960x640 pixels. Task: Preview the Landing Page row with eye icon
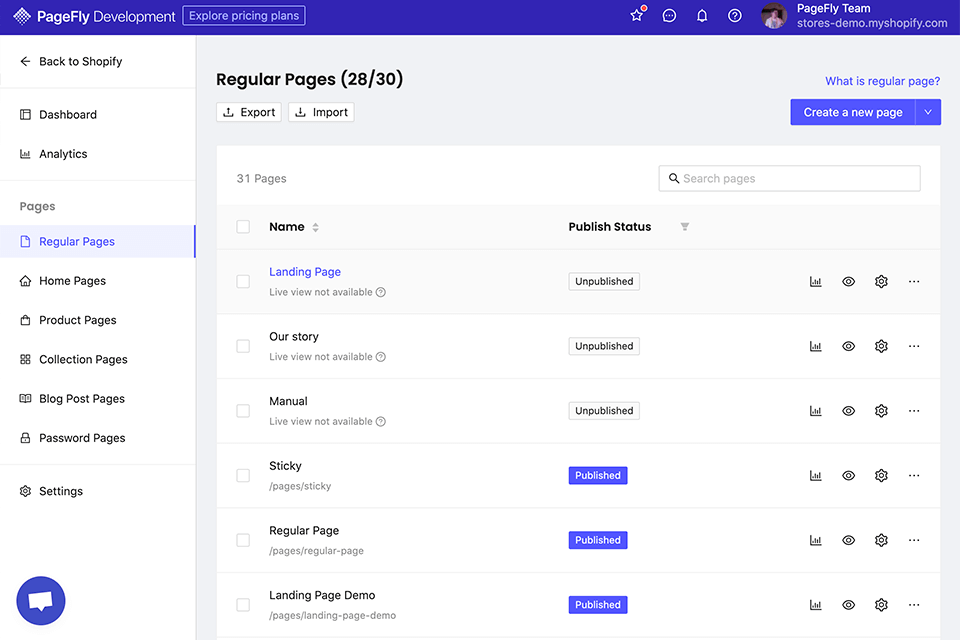tap(849, 282)
